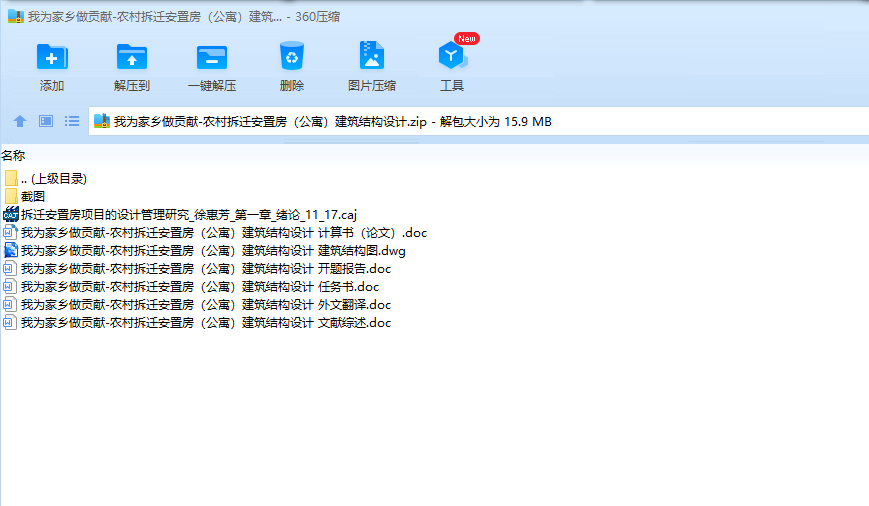Select the 外文翻译.doc file icon

click(10, 304)
